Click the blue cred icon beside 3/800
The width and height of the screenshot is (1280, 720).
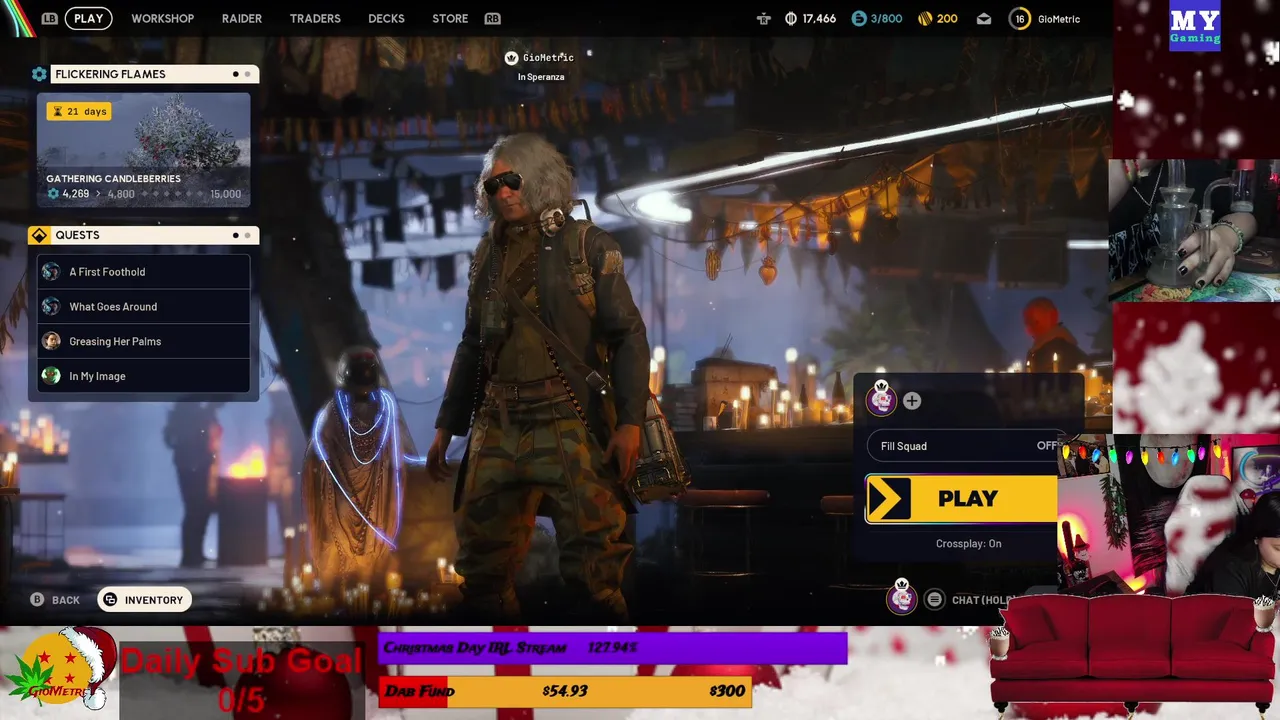[859, 19]
